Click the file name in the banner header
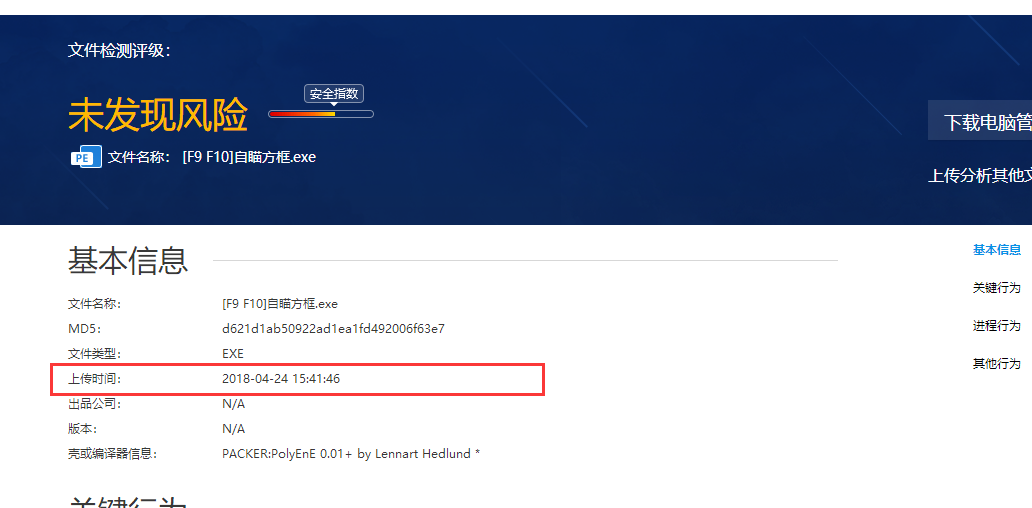1032x508 pixels. click(249, 157)
